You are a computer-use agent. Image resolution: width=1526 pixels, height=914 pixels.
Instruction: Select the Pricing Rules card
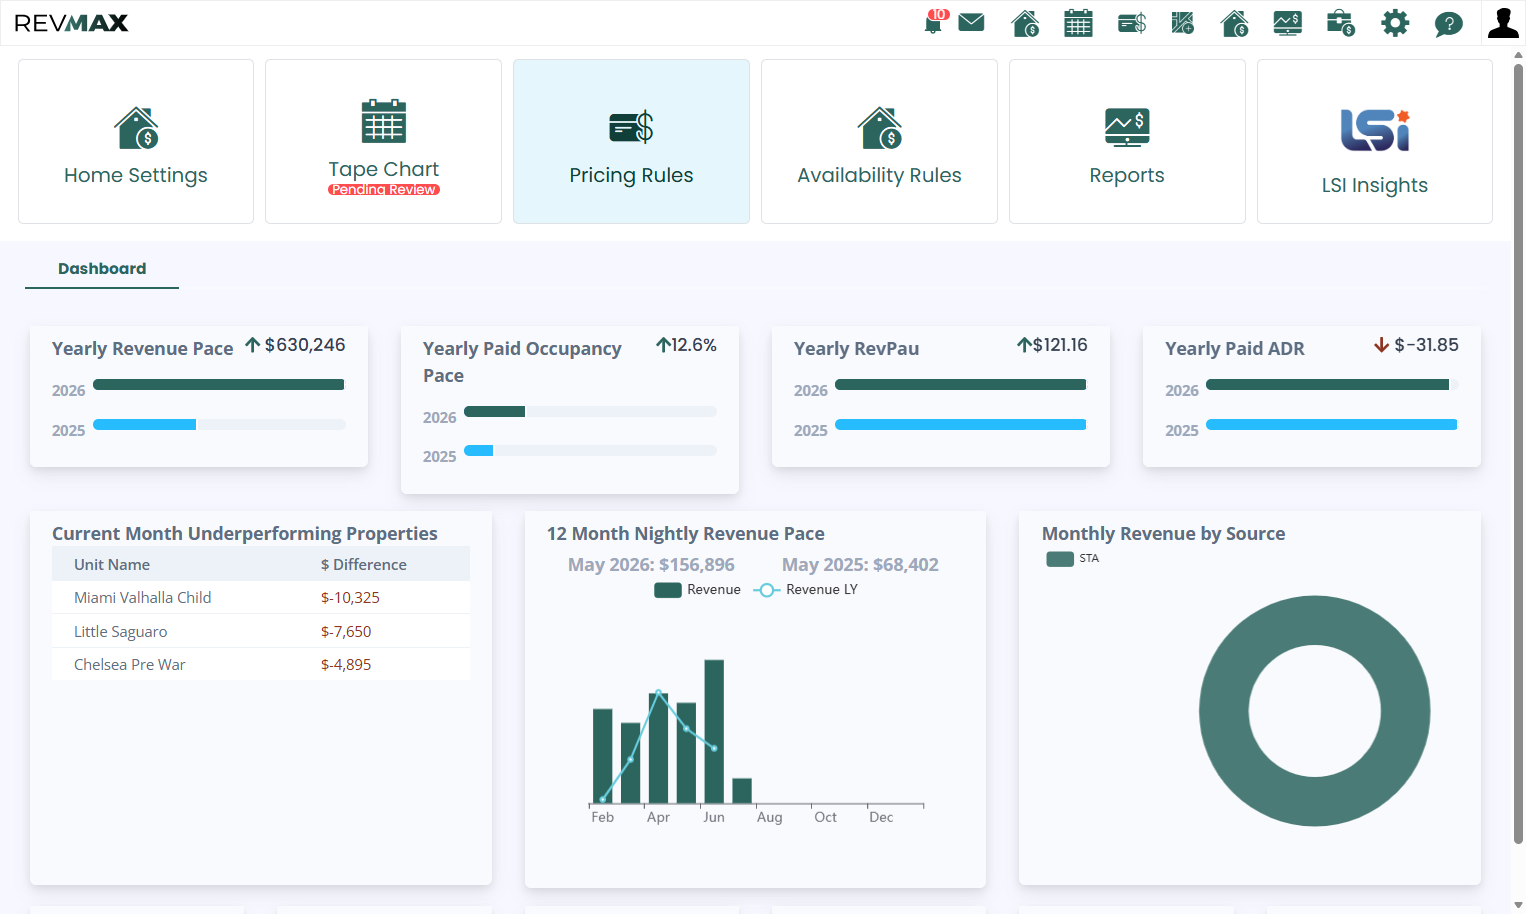pyautogui.click(x=631, y=141)
